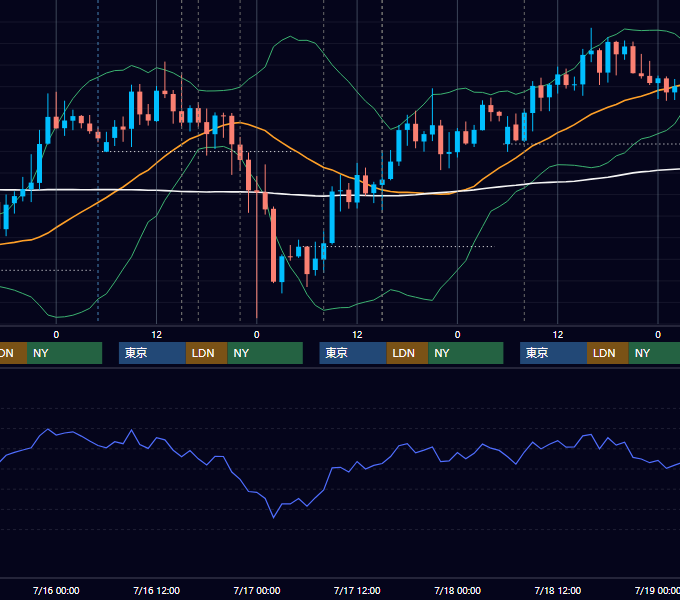Click the LDN session block on 7/18
Screen dimensions: 680x600
pyautogui.click(x=608, y=353)
